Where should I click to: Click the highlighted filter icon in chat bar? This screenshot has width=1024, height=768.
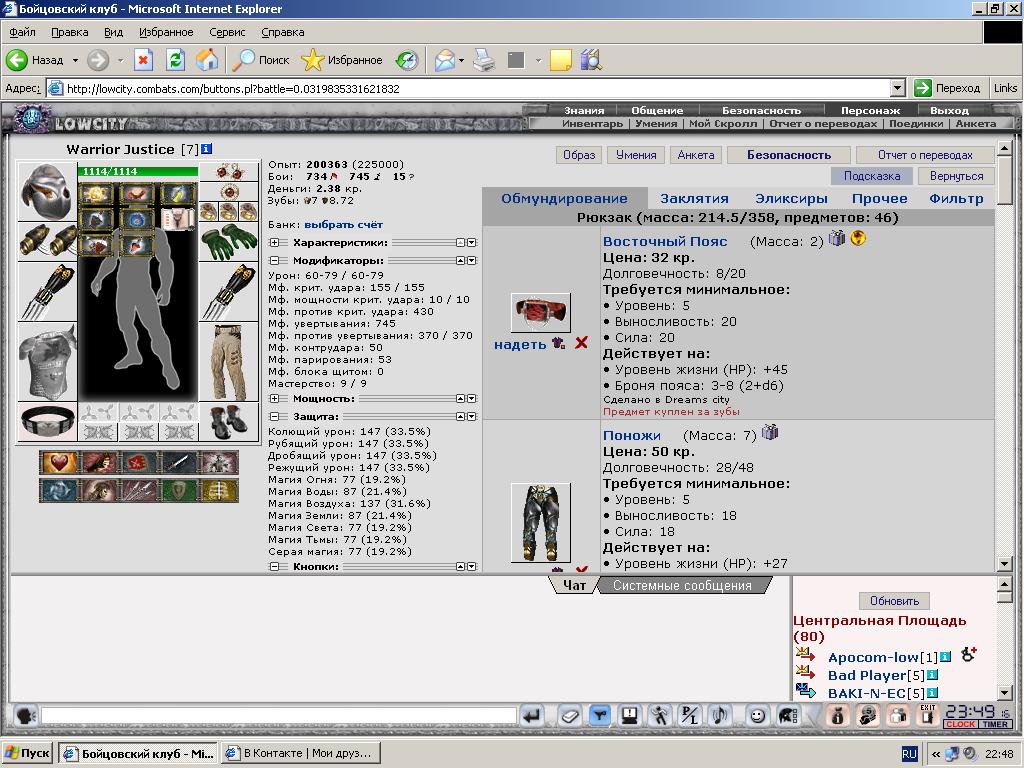(x=600, y=716)
